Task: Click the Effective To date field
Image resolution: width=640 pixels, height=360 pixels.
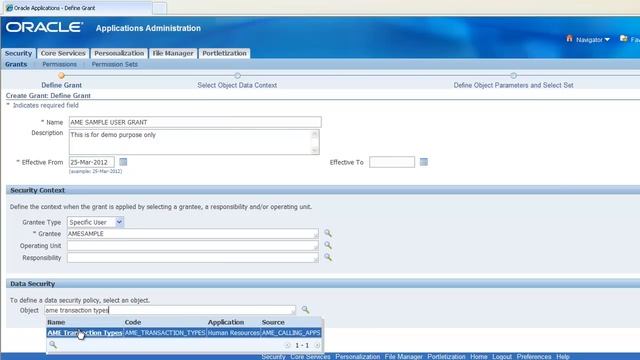Action: click(x=392, y=162)
